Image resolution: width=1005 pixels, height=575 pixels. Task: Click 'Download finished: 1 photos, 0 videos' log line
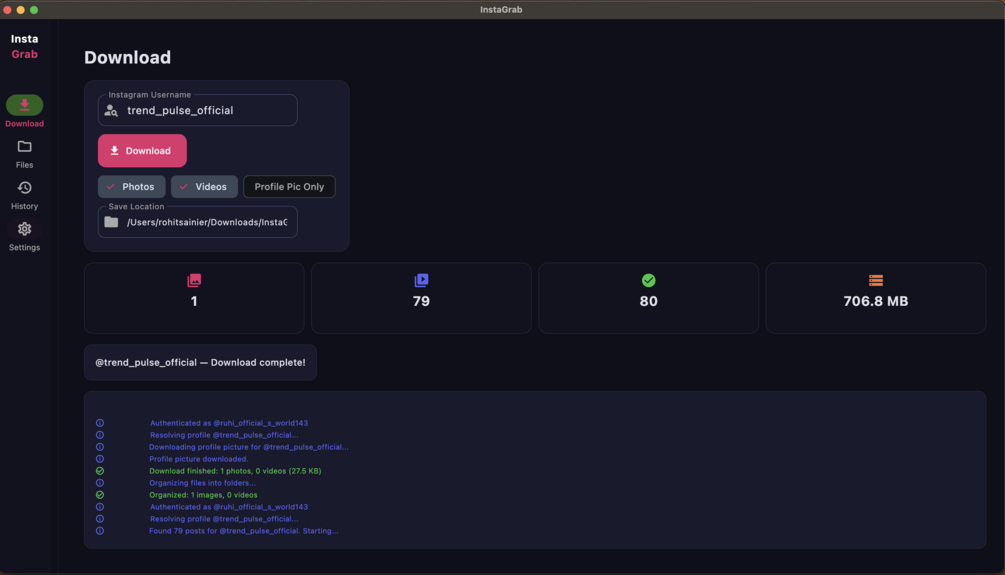tap(235, 471)
